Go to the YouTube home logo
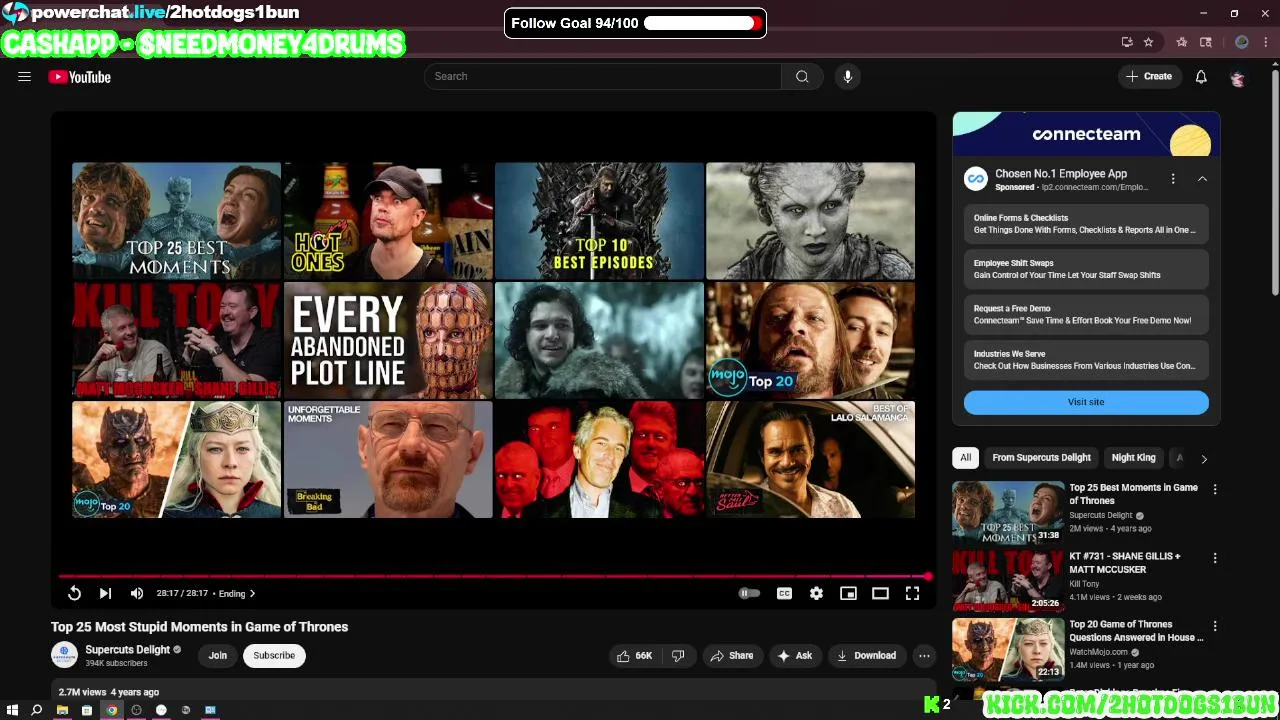This screenshot has height=720, width=1280. click(x=79, y=77)
